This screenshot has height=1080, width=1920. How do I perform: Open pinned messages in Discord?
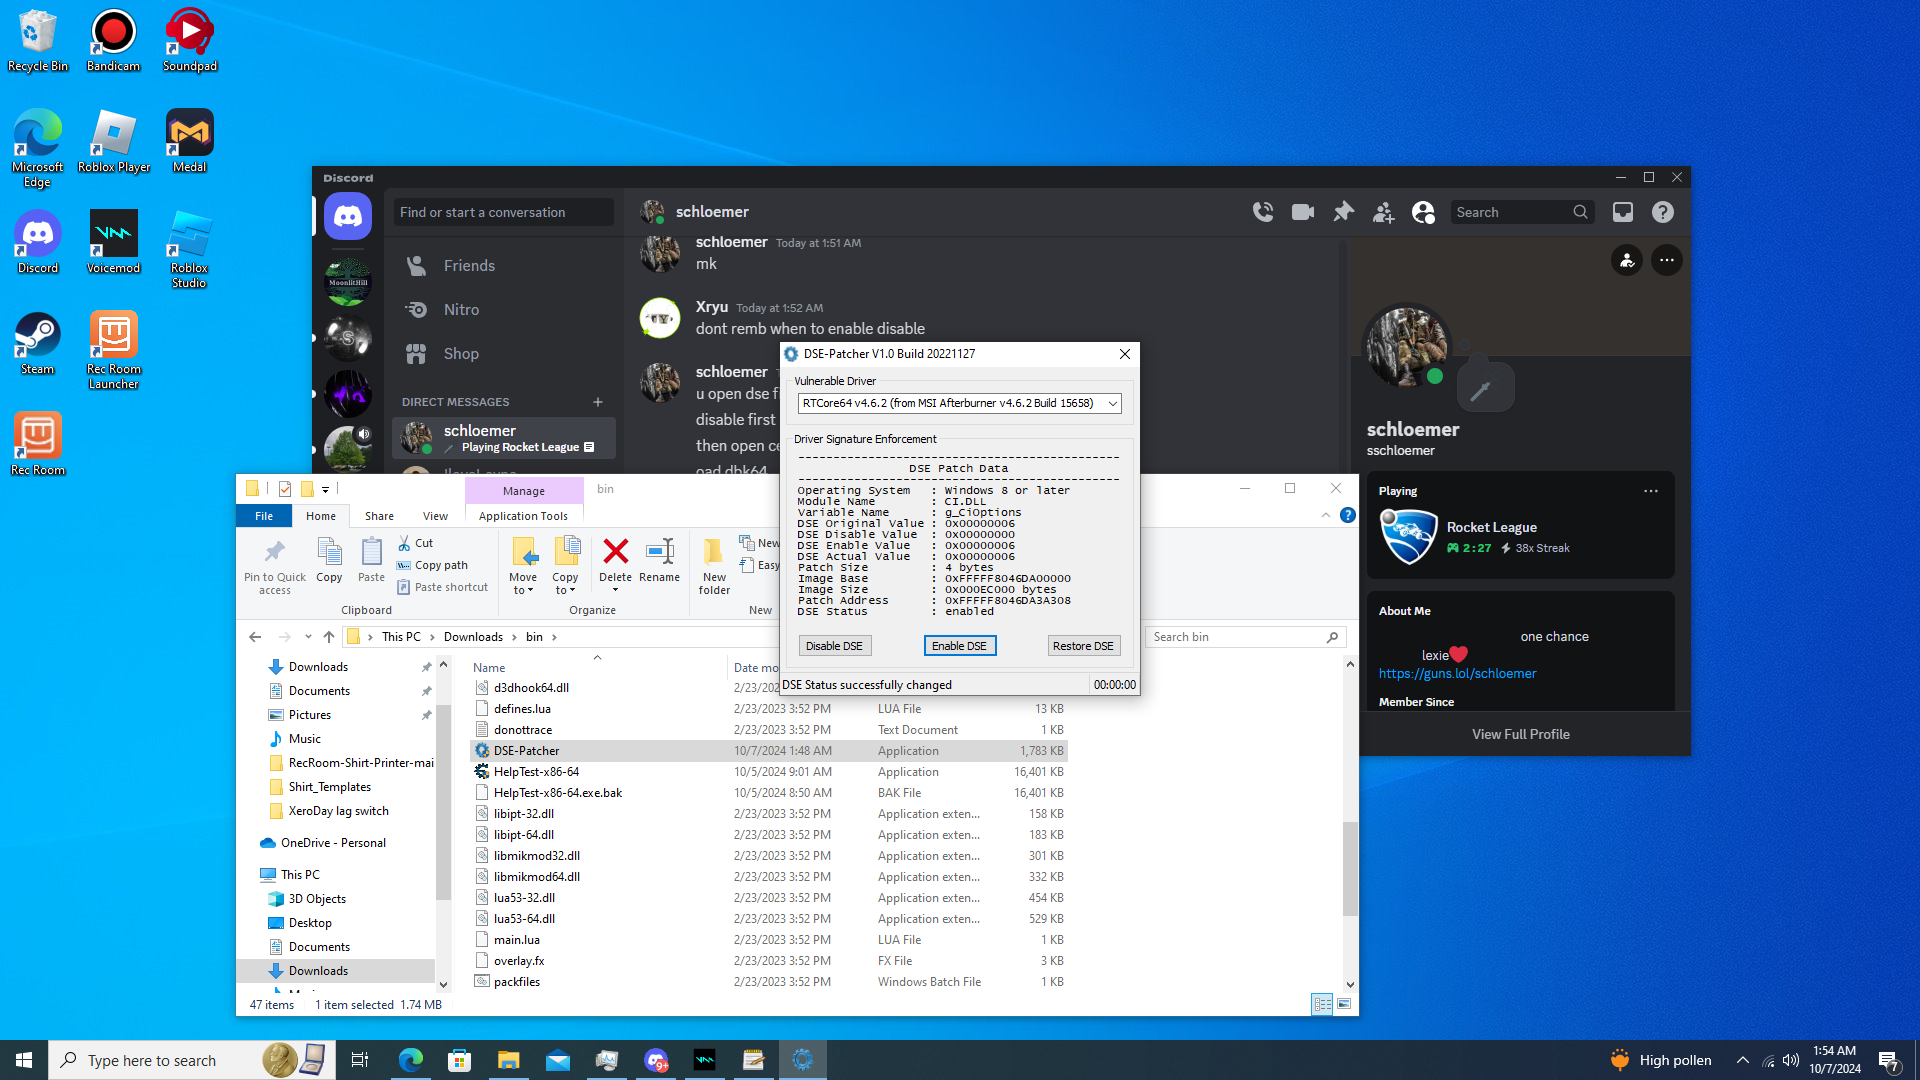pyautogui.click(x=1343, y=212)
